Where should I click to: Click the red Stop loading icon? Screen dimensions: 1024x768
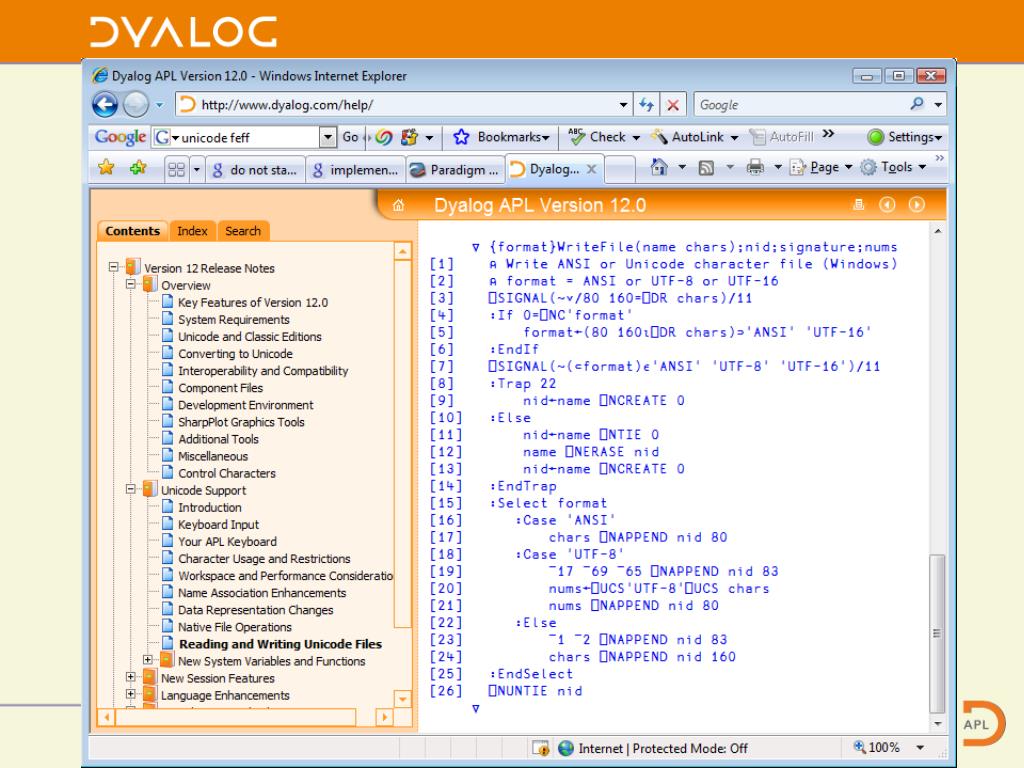[x=673, y=104]
